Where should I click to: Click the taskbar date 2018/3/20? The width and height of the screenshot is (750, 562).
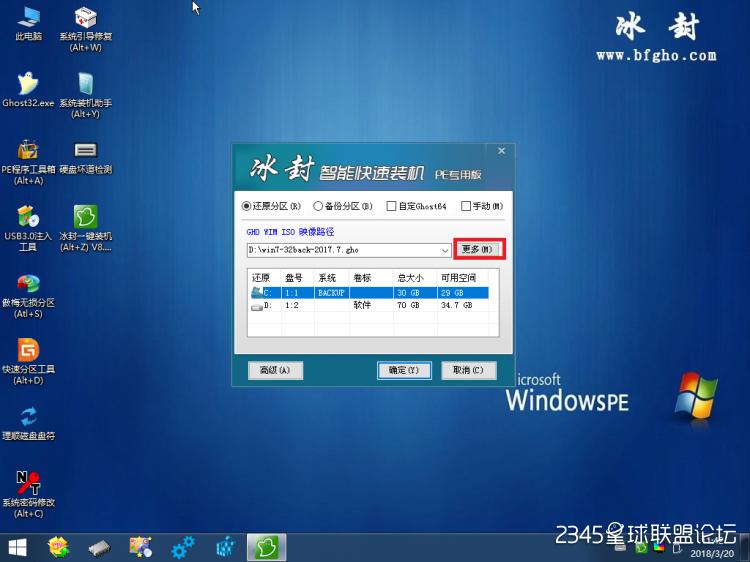point(712,554)
